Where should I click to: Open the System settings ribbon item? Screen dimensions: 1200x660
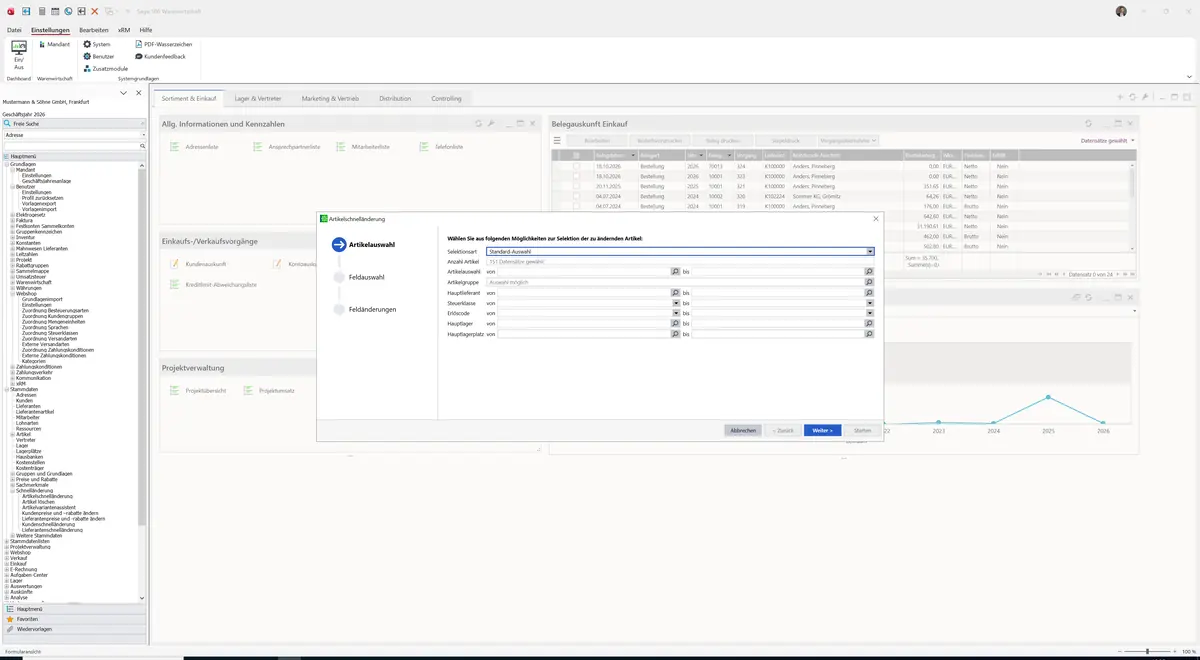point(97,44)
